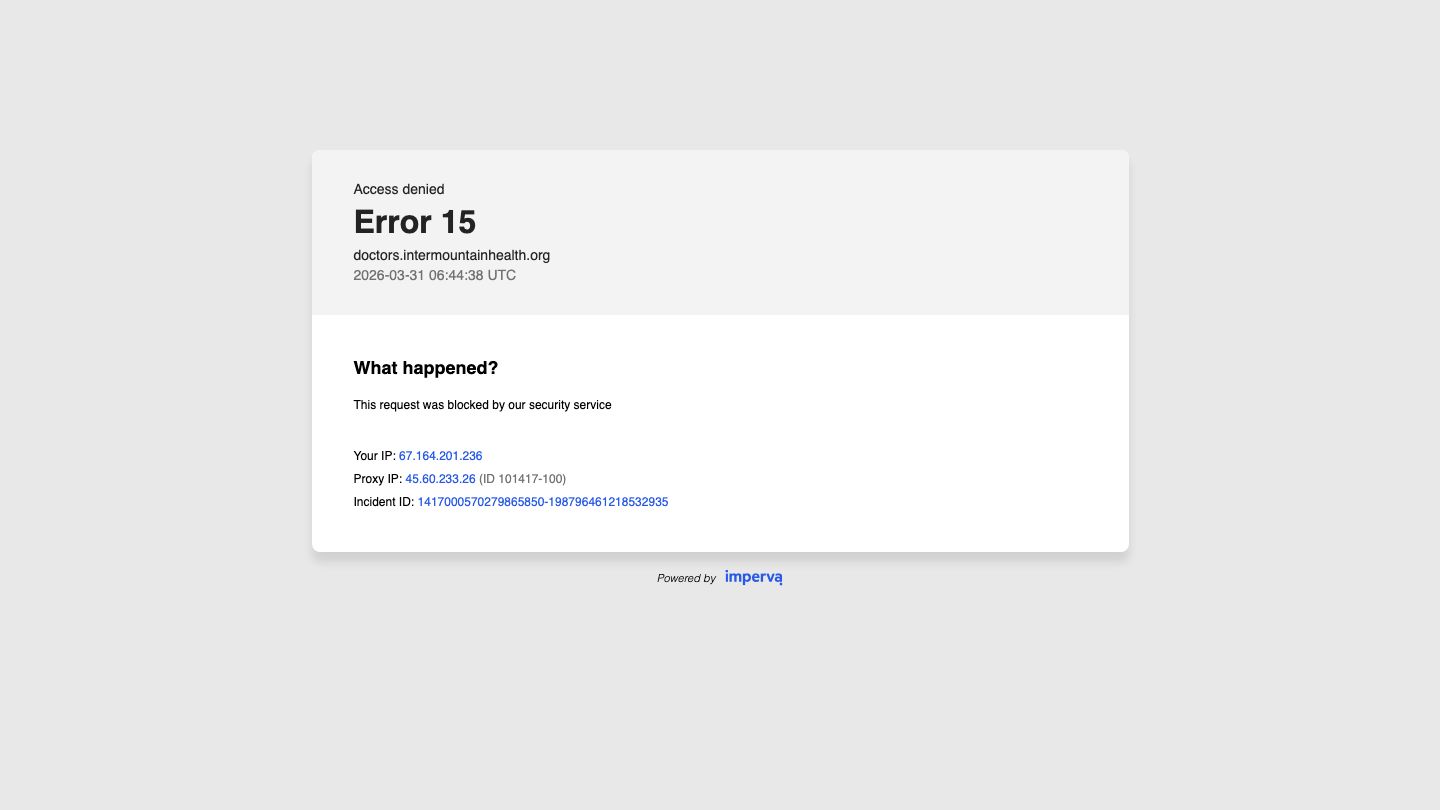1440x810 pixels.
Task: Click the Your IP label
Action: 374,456
